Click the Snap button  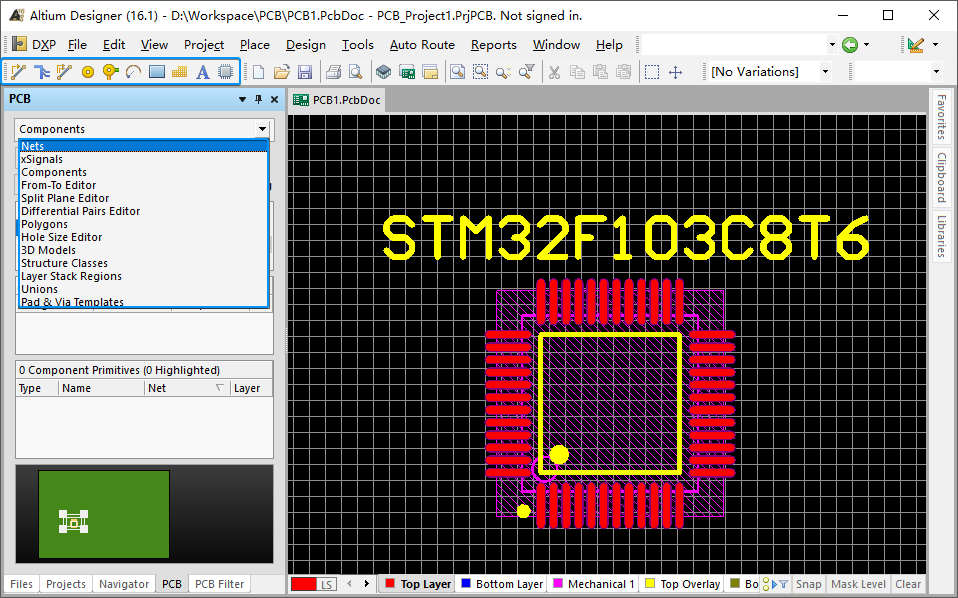(x=808, y=584)
